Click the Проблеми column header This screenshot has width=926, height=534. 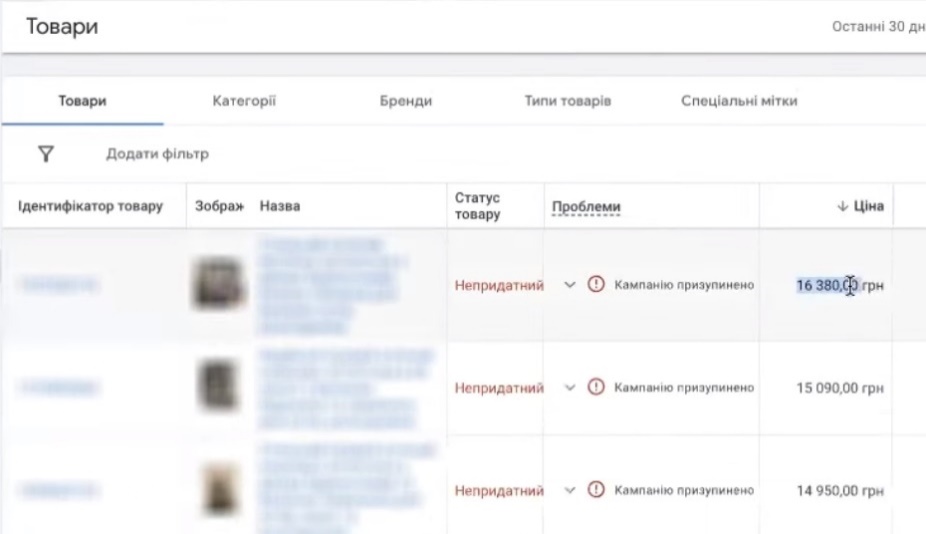tap(586, 207)
